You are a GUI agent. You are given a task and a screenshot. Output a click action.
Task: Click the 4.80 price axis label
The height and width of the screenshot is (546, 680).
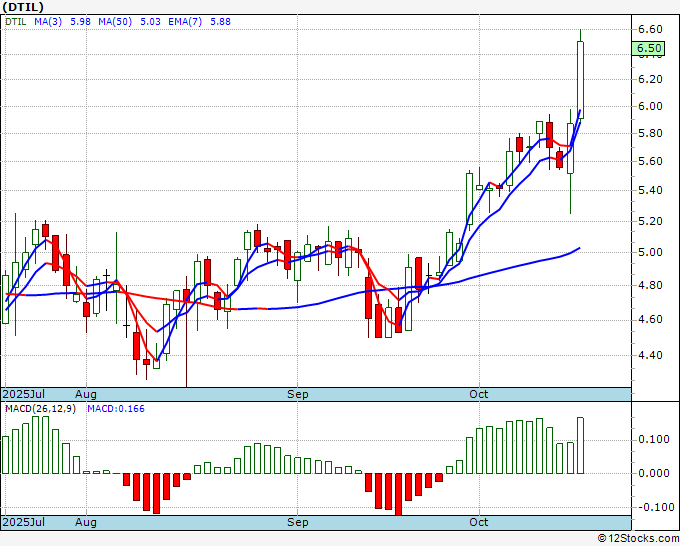pyautogui.click(x=650, y=285)
